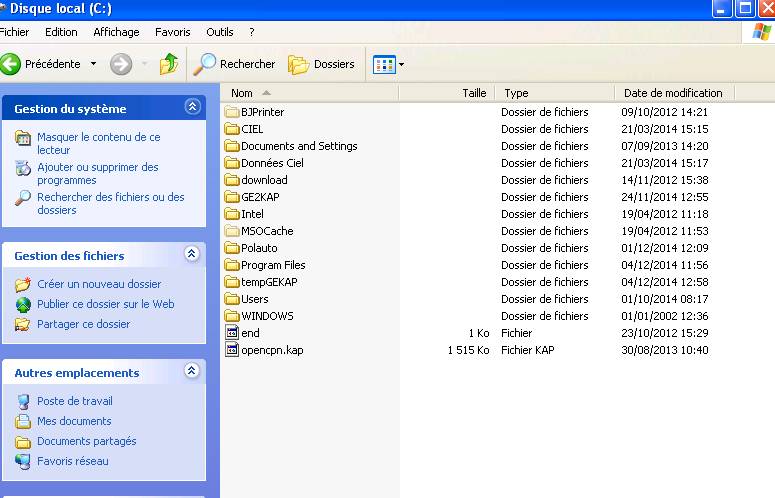Select the date 01/01/2002 12:36
Image resolution: width=775 pixels, height=498 pixels.
coord(665,316)
